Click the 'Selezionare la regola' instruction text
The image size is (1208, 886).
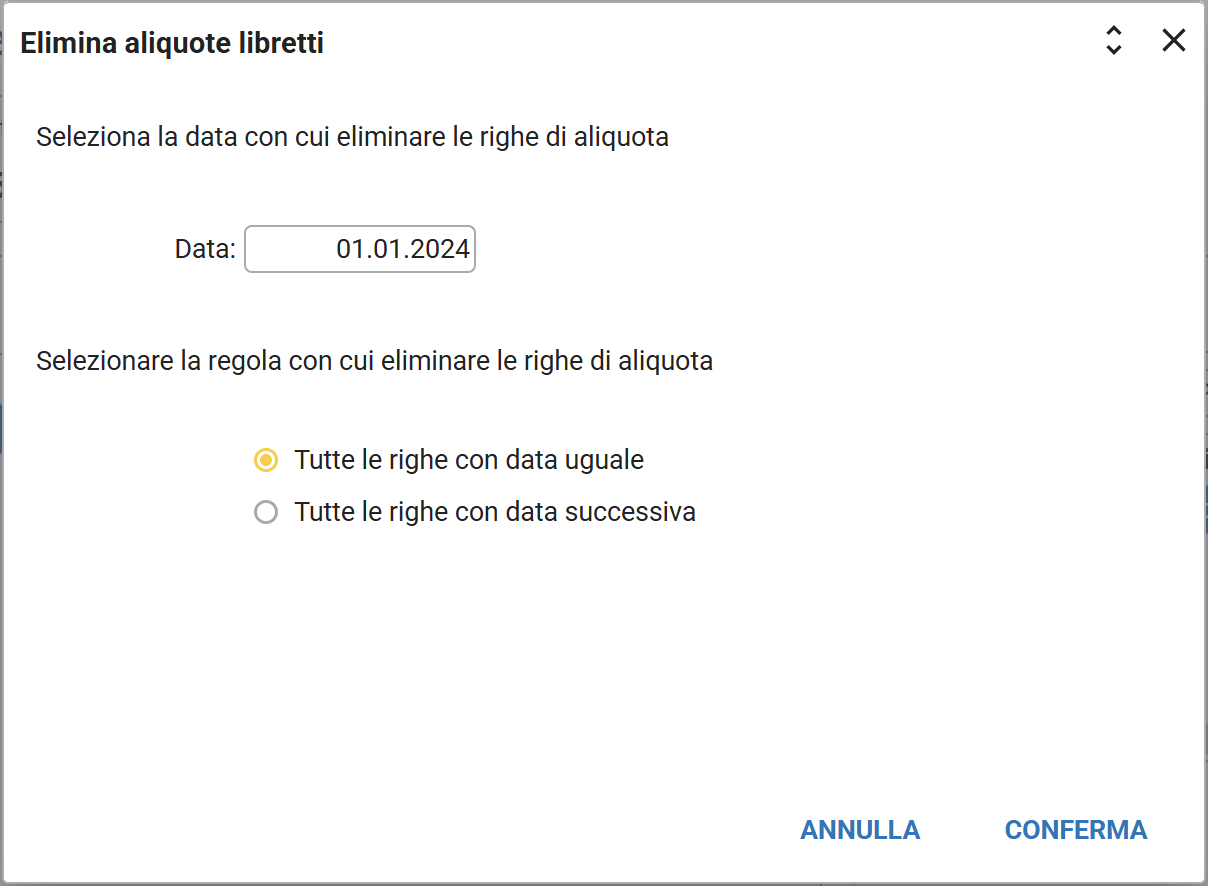374,360
